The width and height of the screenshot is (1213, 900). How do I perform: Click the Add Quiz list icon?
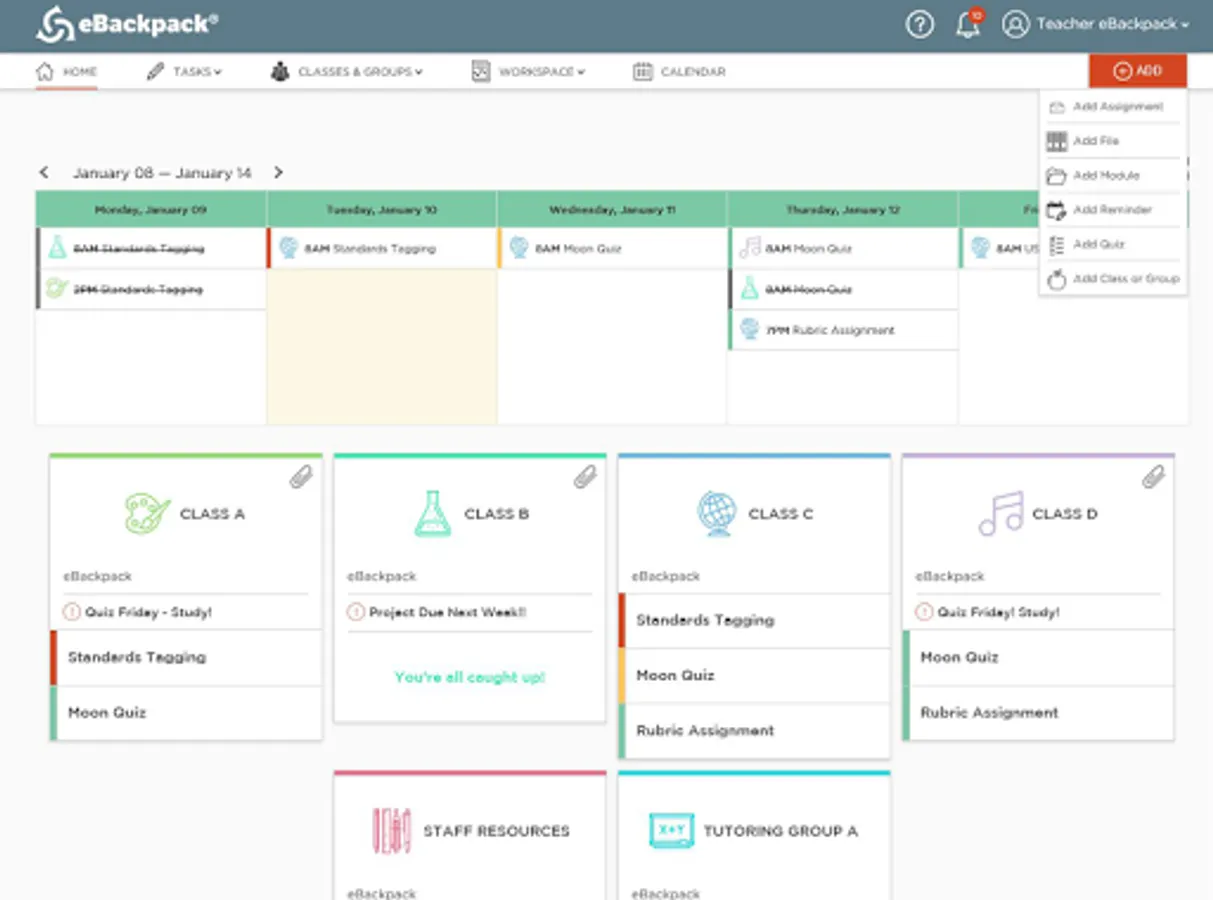click(x=1057, y=245)
